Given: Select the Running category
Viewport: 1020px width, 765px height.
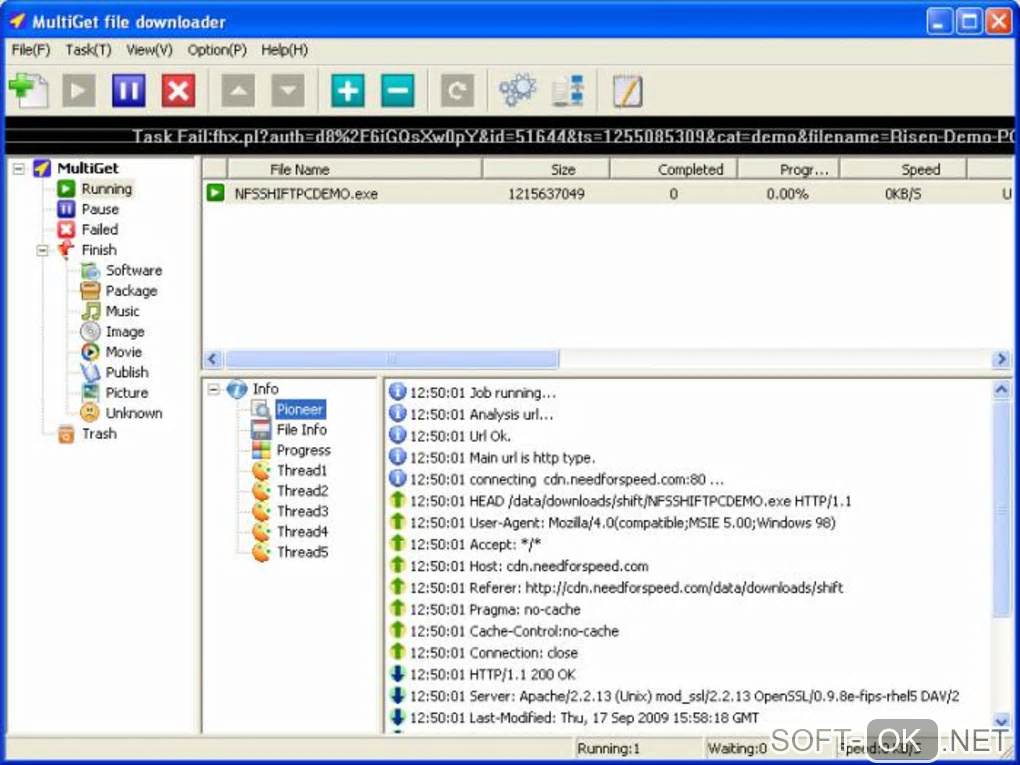Looking at the screenshot, I should (107, 189).
